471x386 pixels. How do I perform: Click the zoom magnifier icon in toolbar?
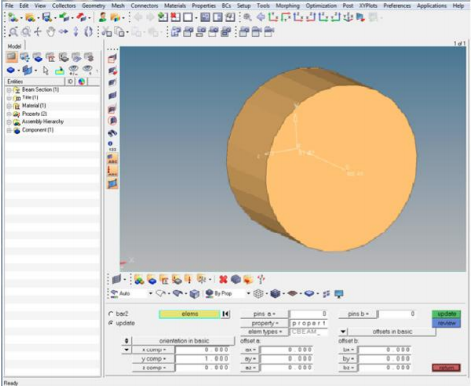click(247, 17)
